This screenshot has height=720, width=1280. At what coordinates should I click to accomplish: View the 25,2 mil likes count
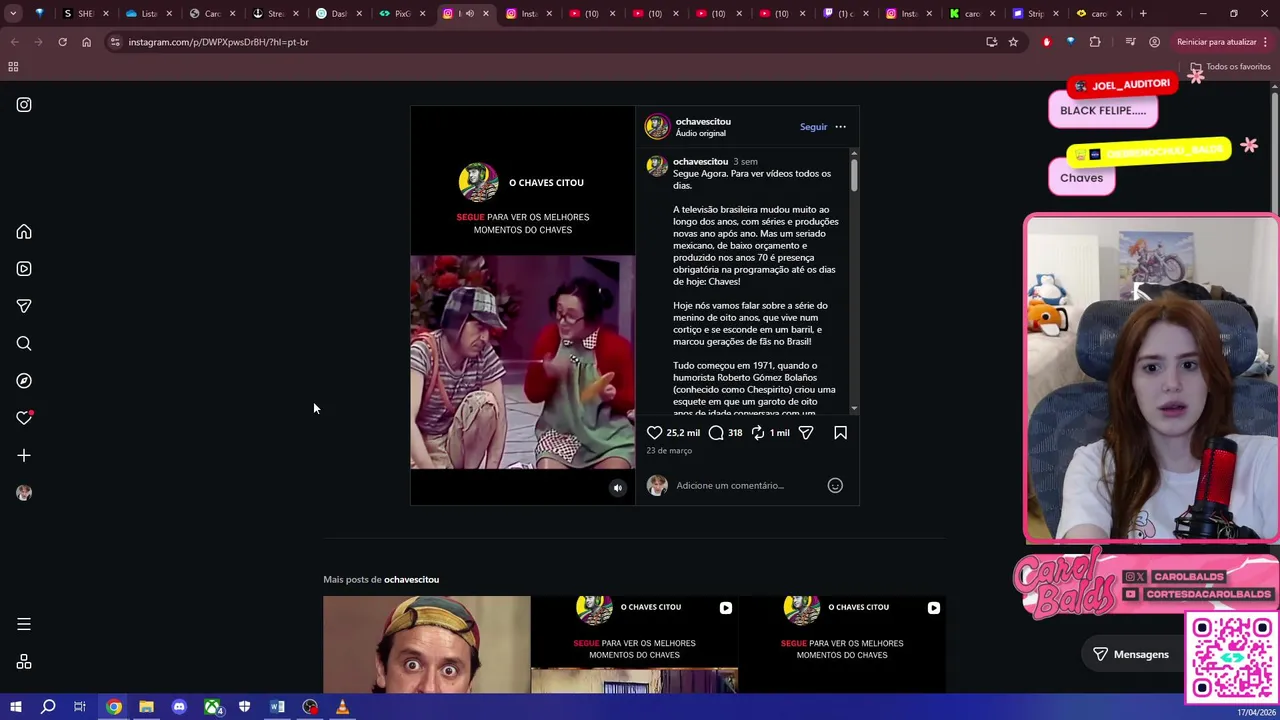[x=683, y=433]
